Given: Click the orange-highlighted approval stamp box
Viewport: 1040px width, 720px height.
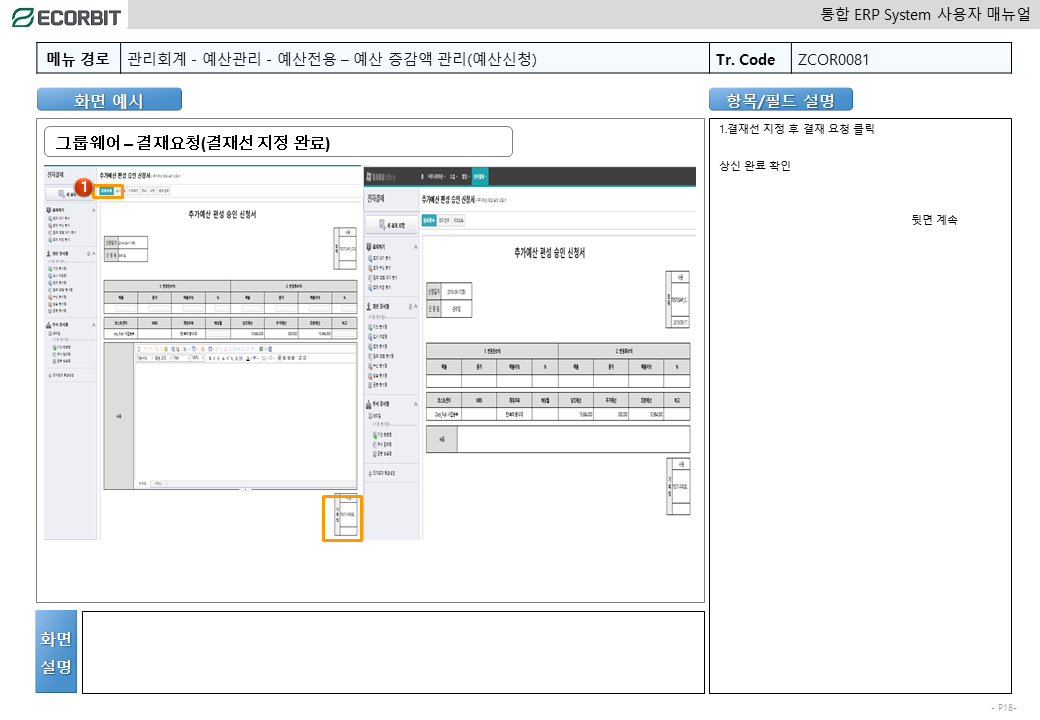Looking at the screenshot, I should 342,517.
